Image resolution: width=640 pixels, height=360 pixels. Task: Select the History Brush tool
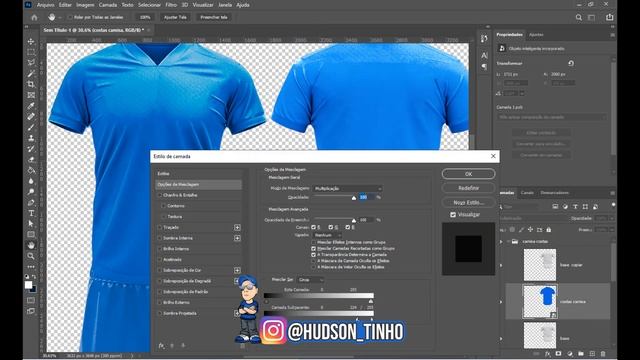[31, 149]
